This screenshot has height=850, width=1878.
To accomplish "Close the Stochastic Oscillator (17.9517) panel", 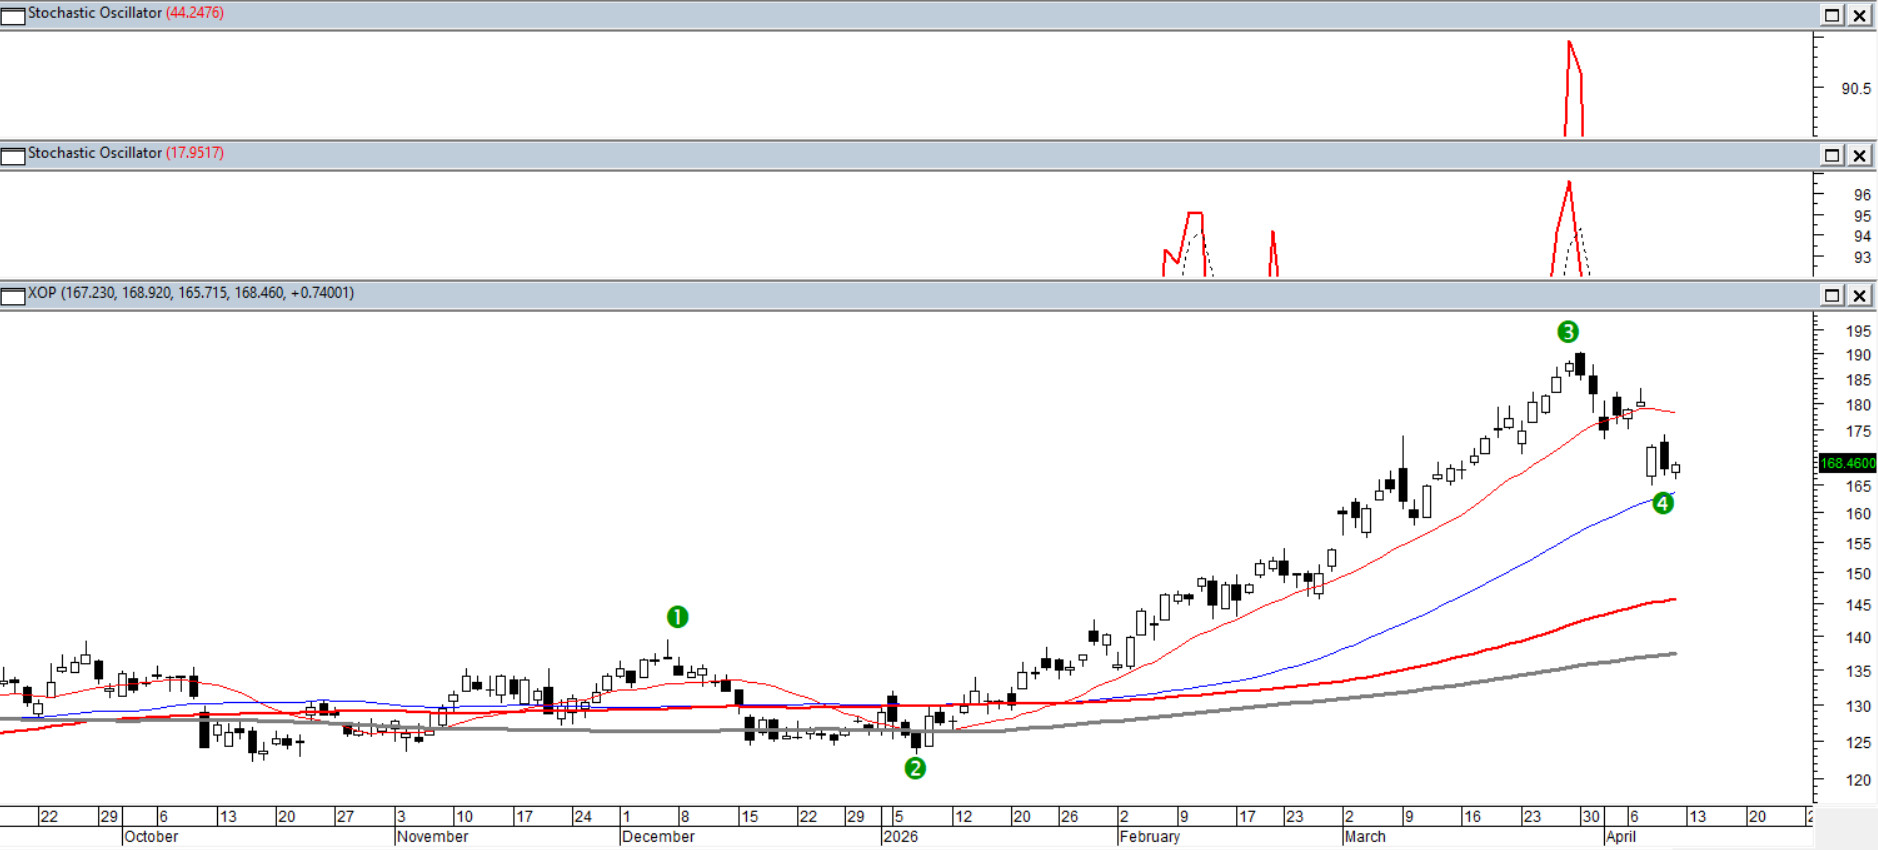I will click(1860, 155).
